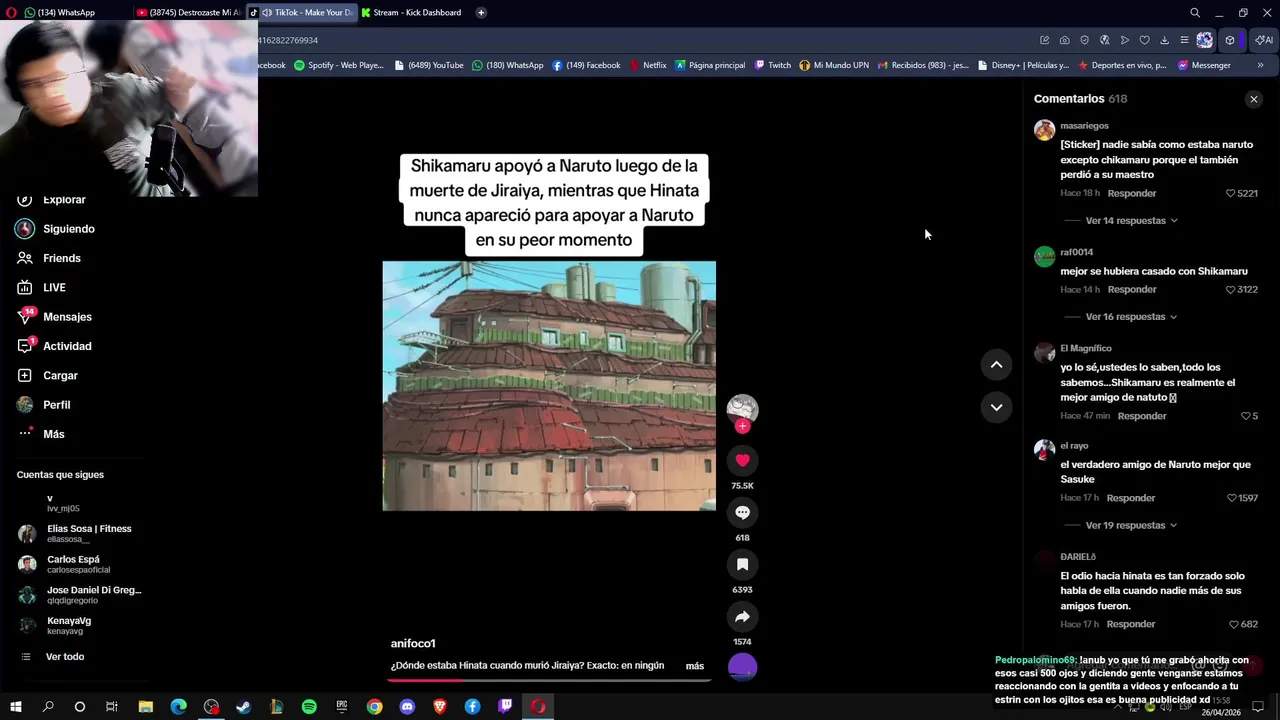The width and height of the screenshot is (1280, 720).
Task: Open a new browser tab
Action: click(481, 12)
